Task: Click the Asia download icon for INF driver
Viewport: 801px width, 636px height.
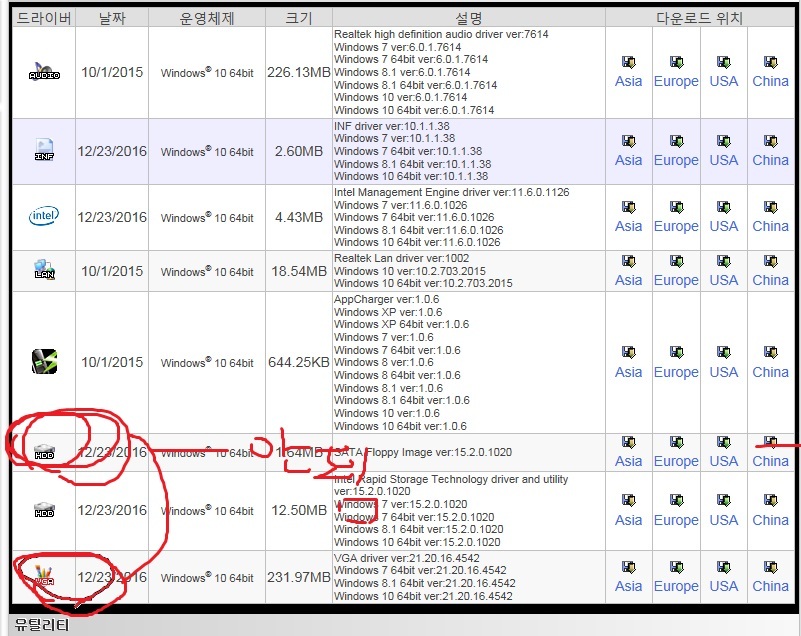Action: point(628,141)
